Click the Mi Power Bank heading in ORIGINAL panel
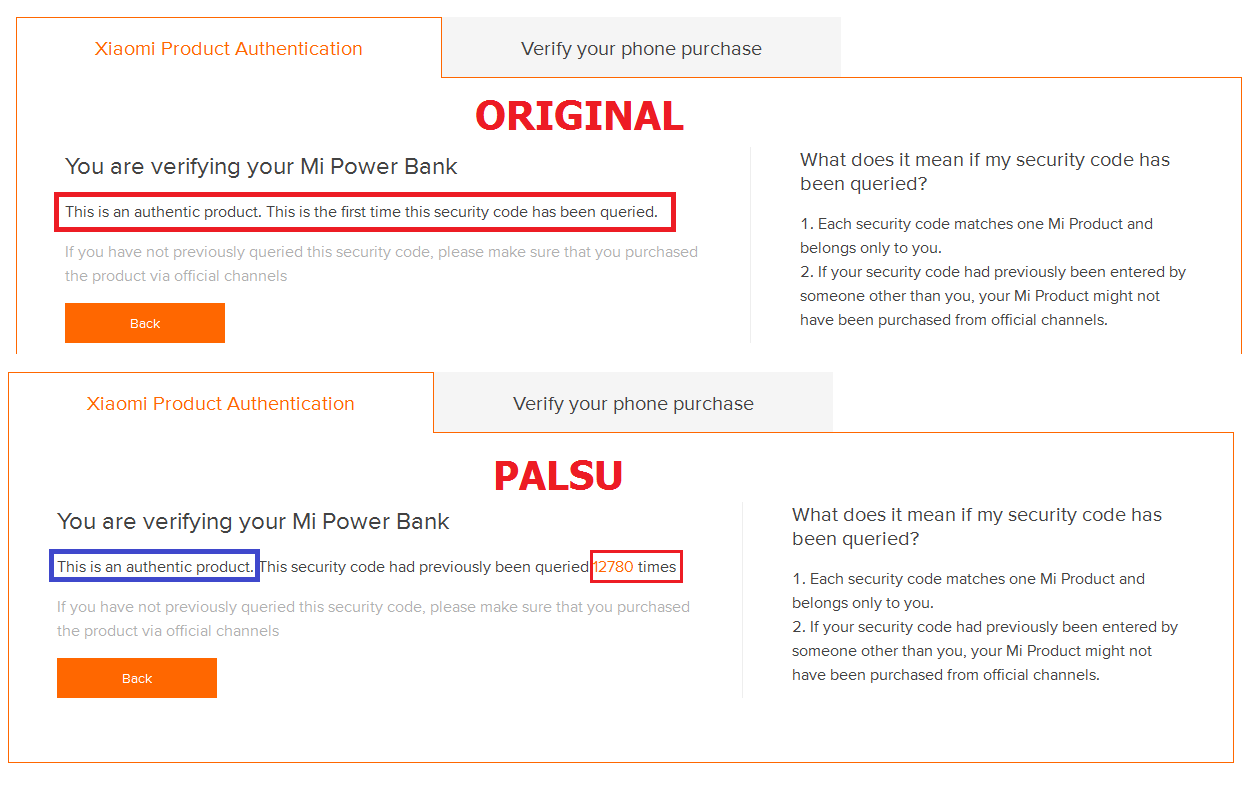Screen dimensions: 1254x798 [x=261, y=166]
